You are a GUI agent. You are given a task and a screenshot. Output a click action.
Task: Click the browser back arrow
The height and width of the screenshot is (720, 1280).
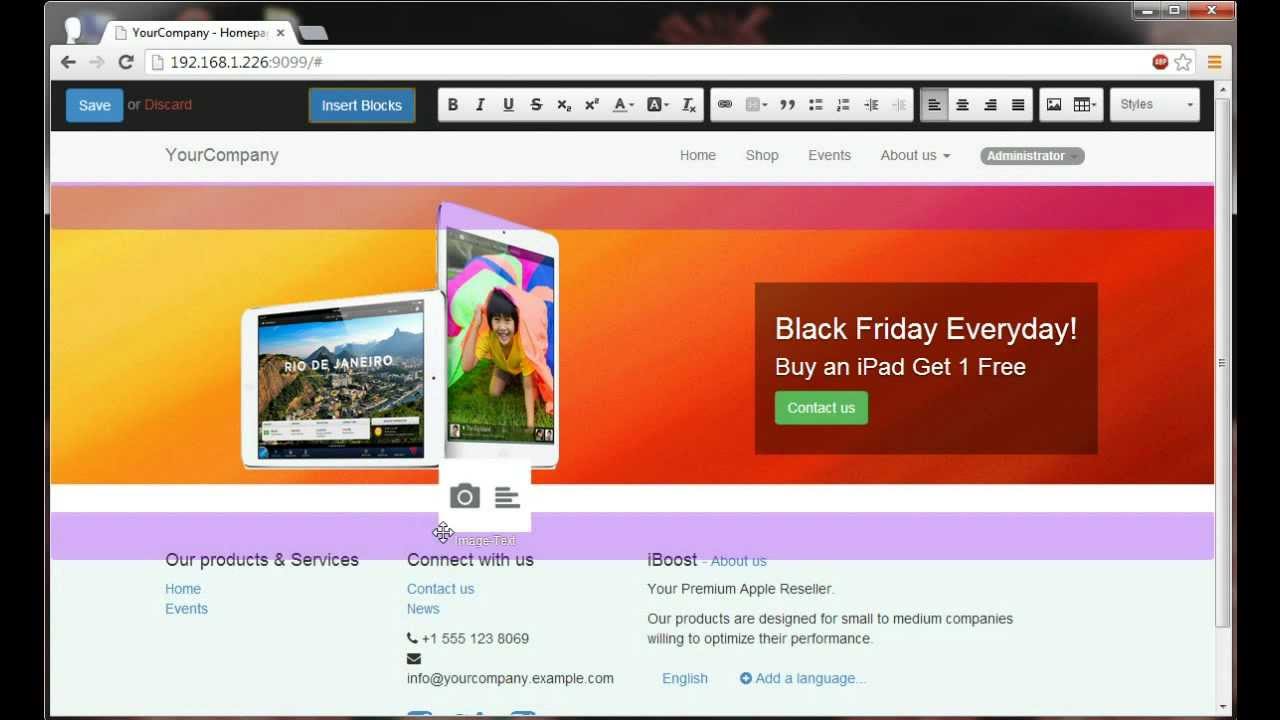(68, 62)
